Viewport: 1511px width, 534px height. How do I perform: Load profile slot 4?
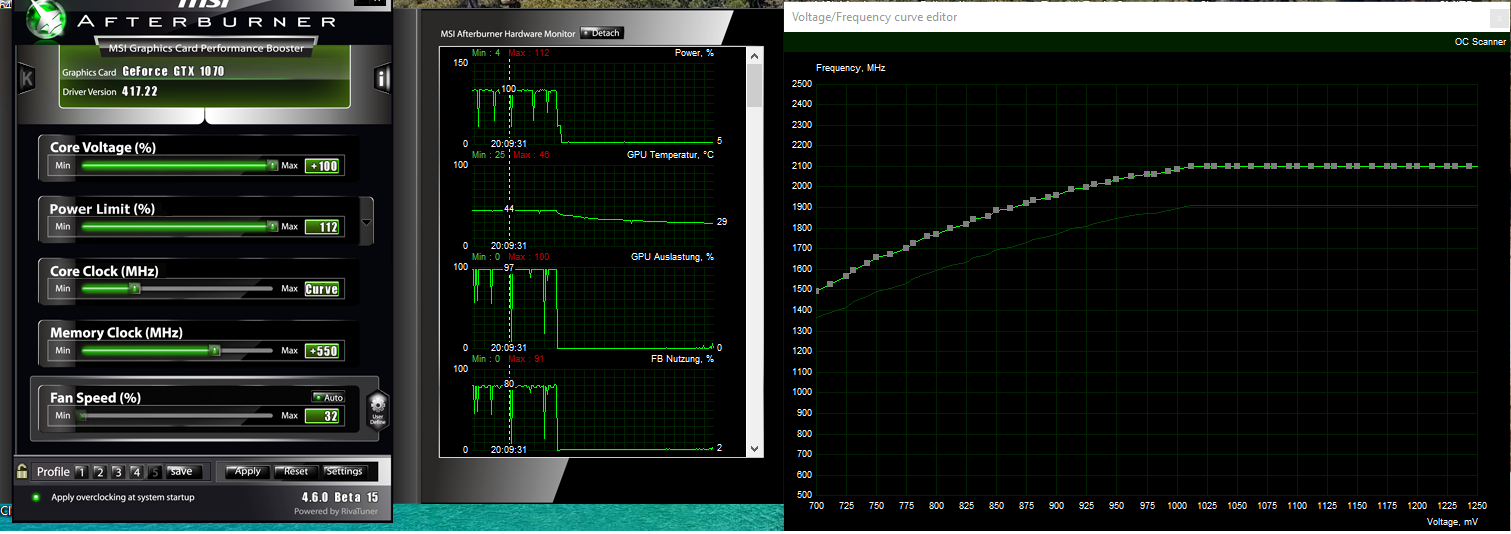tap(136, 472)
